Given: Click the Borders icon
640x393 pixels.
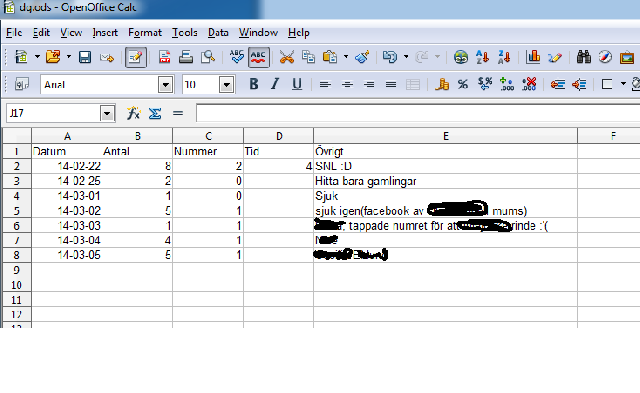Looking at the screenshot, I should pos(607,84).
